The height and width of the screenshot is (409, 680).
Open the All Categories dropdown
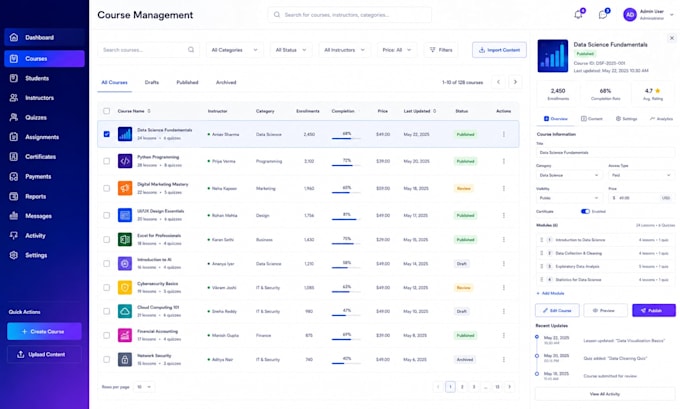click(x=234, y=50)
